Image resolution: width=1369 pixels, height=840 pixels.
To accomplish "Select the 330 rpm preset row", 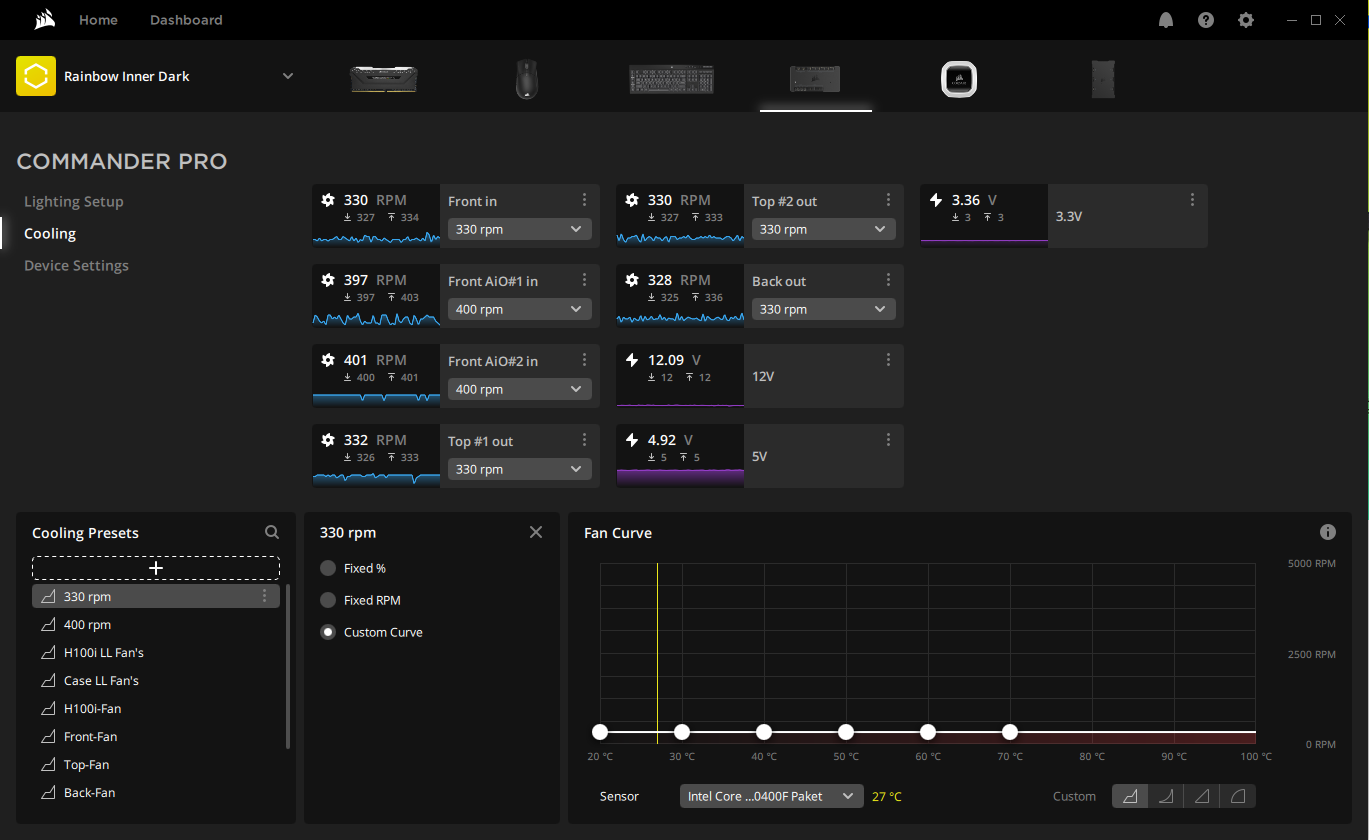I will 156,596.
